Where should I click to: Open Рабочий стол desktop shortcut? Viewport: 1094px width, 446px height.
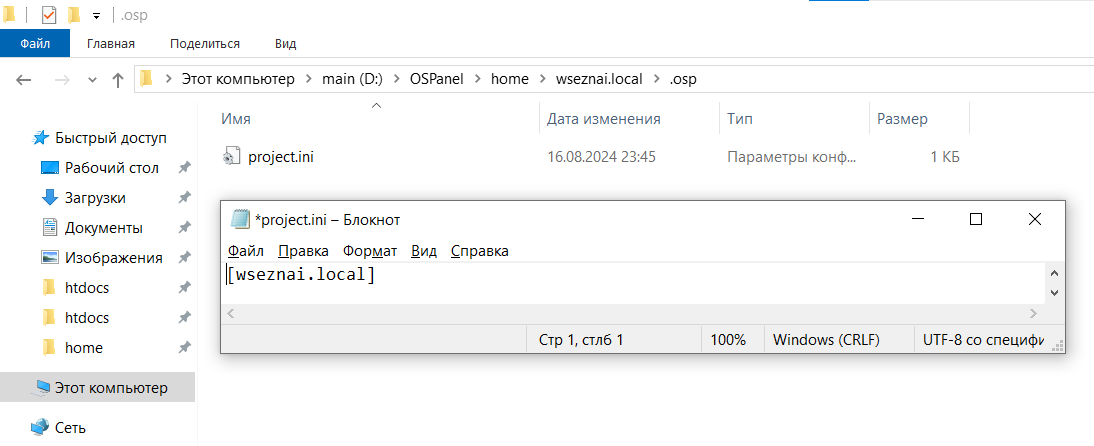tap(112, 168)
